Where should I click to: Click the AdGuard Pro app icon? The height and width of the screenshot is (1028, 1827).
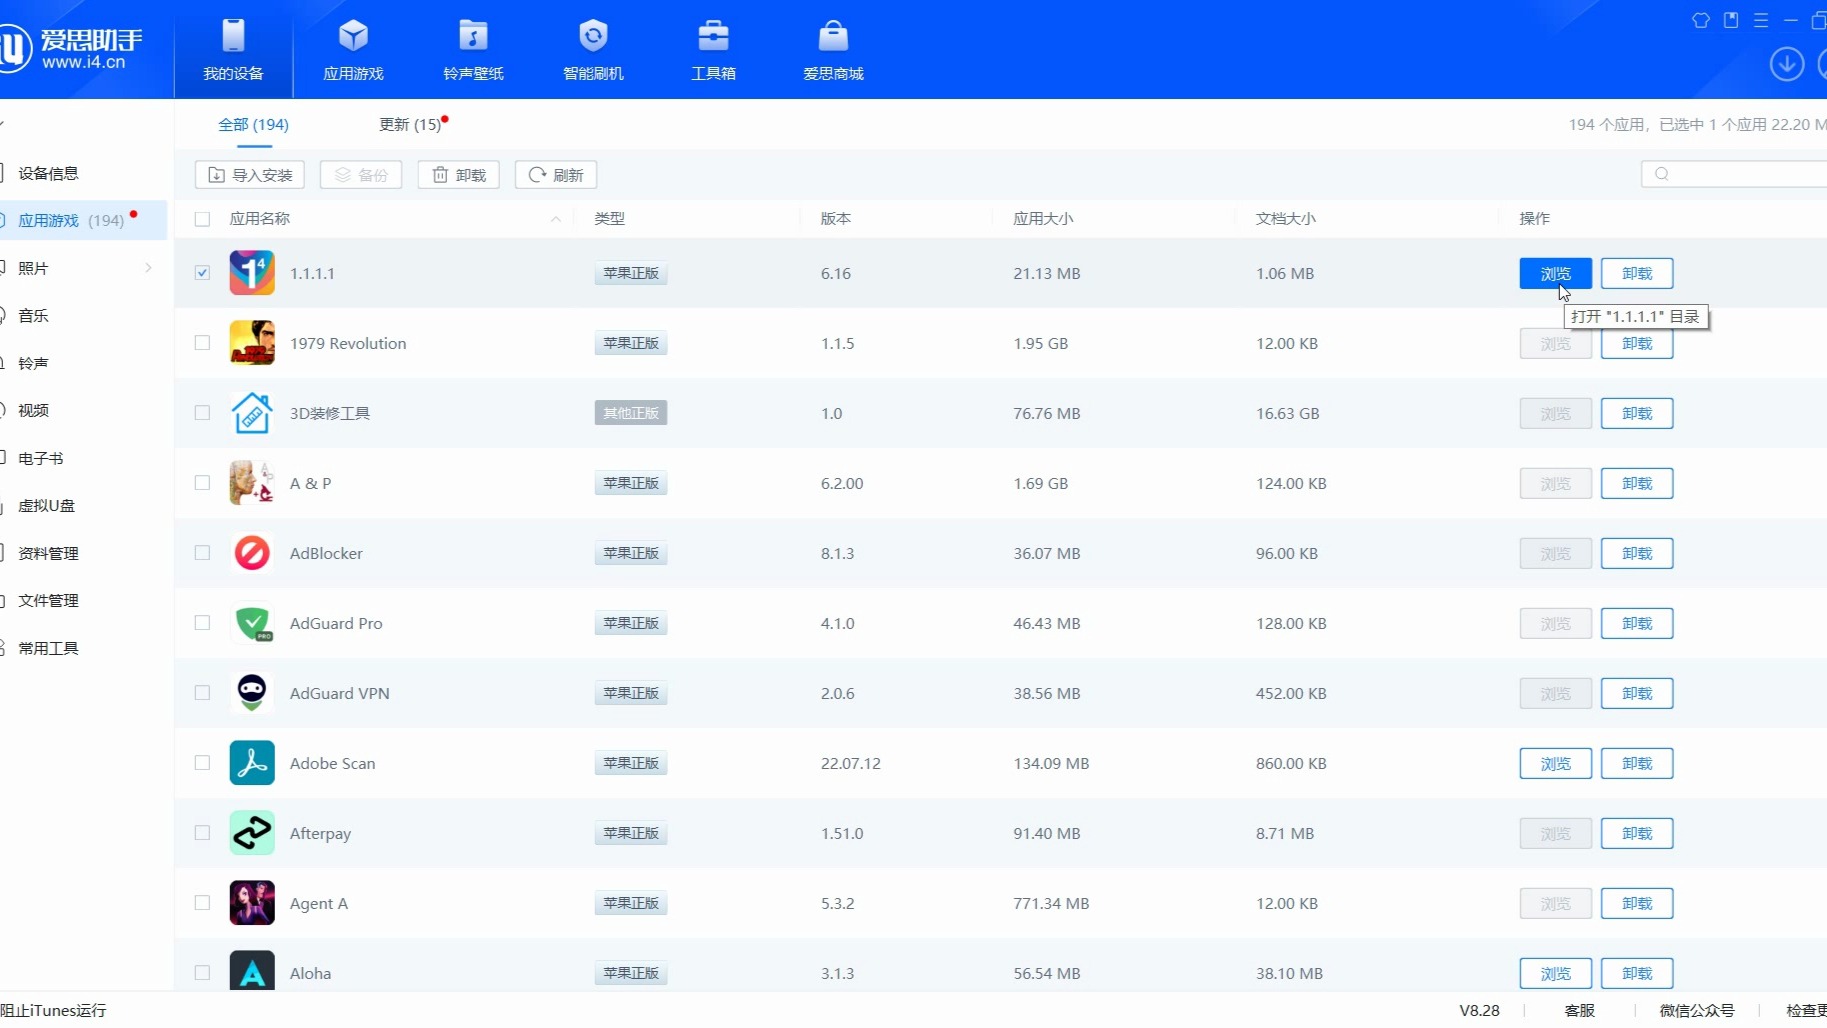[252, 623]
